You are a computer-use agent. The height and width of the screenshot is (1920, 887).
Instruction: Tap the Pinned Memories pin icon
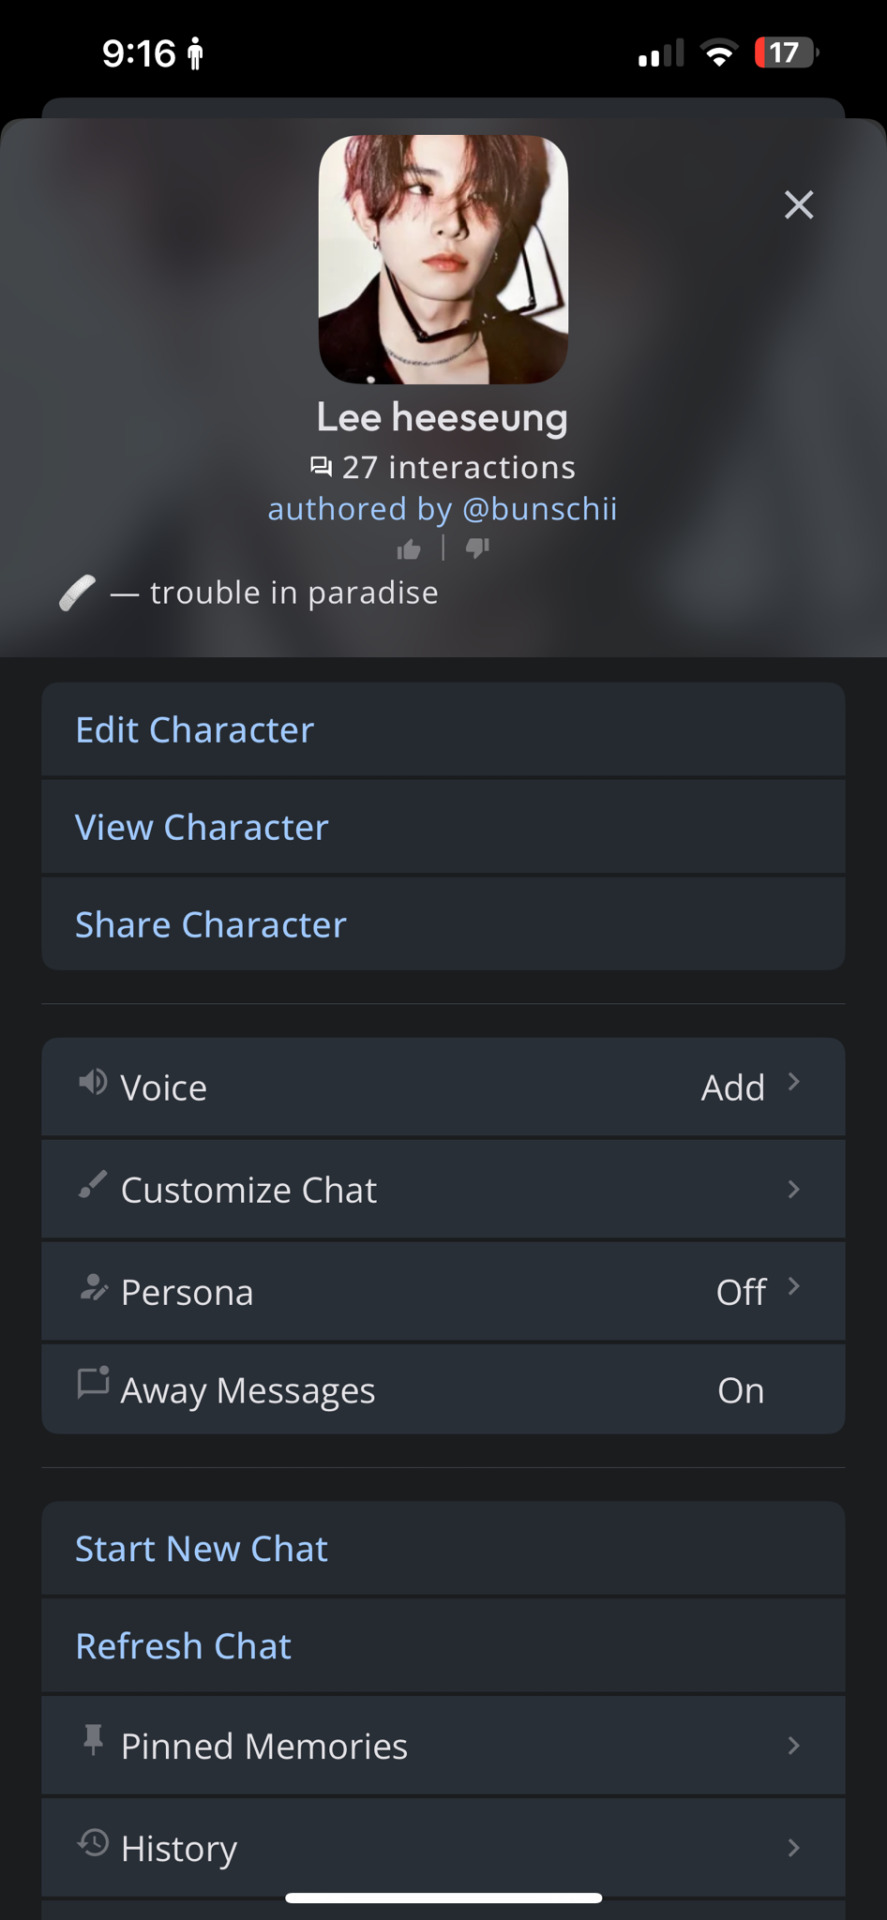[93, 1740]
